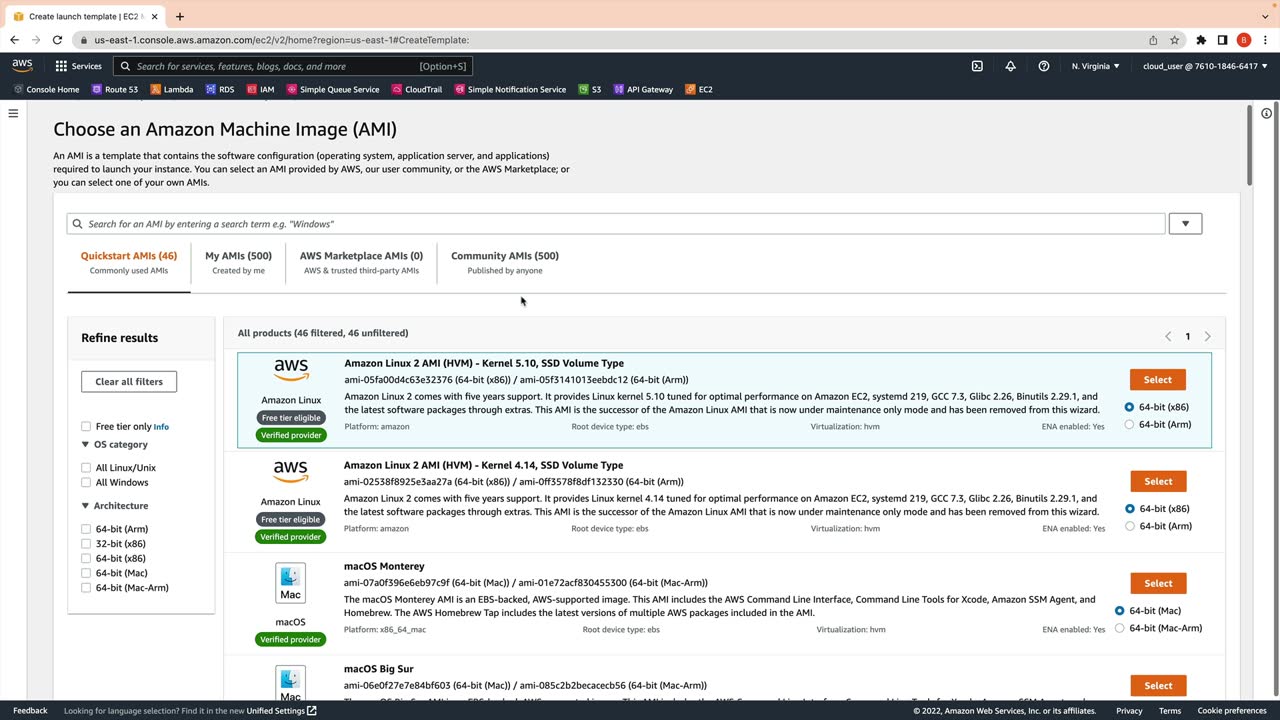This screenshot has width=1280, height=720.
Task: Clear all filters in Refine results
Action: click(129, 381)
